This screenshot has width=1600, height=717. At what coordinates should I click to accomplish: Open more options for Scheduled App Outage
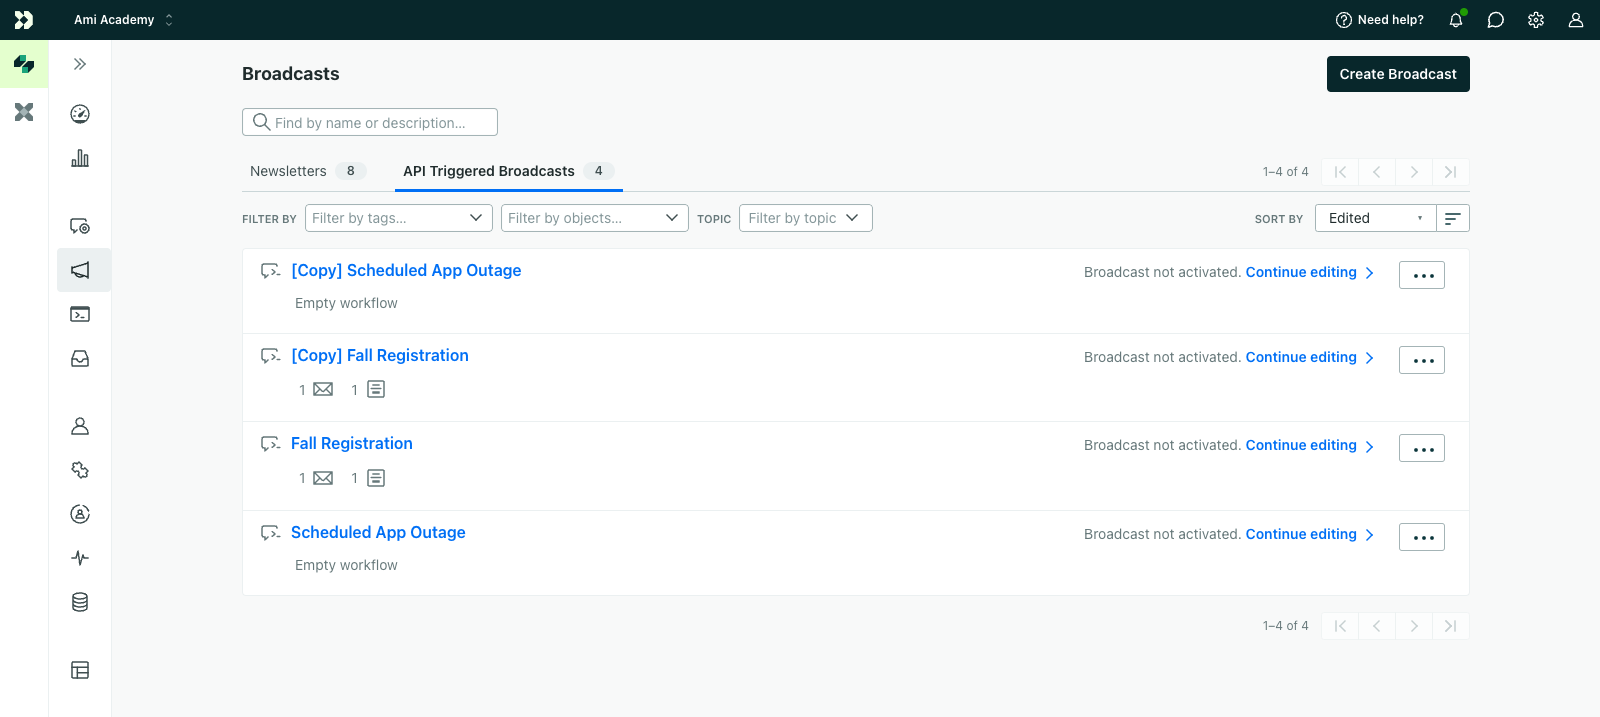[1421, 537]
